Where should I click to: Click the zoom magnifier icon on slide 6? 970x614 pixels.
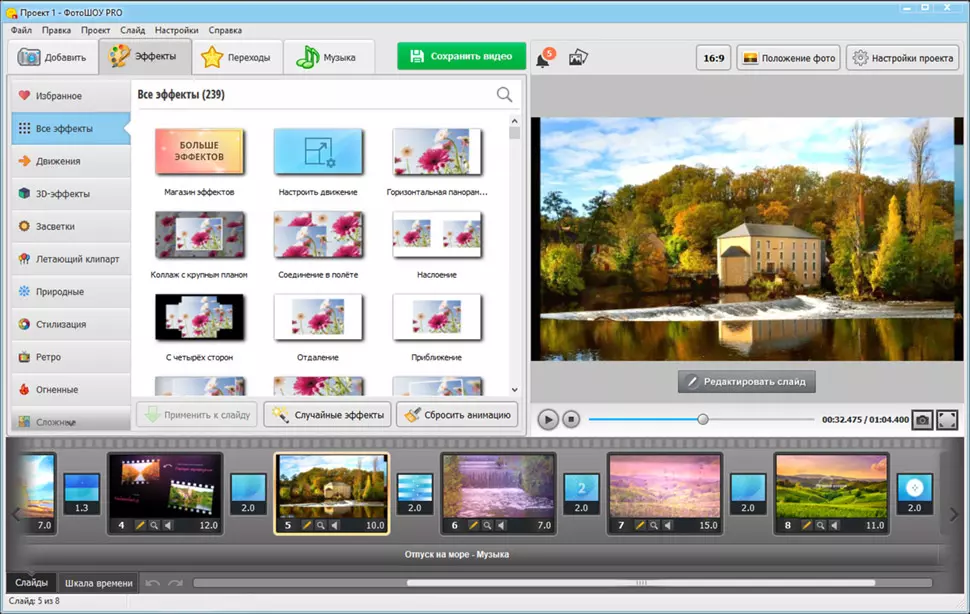coord(486,525)
